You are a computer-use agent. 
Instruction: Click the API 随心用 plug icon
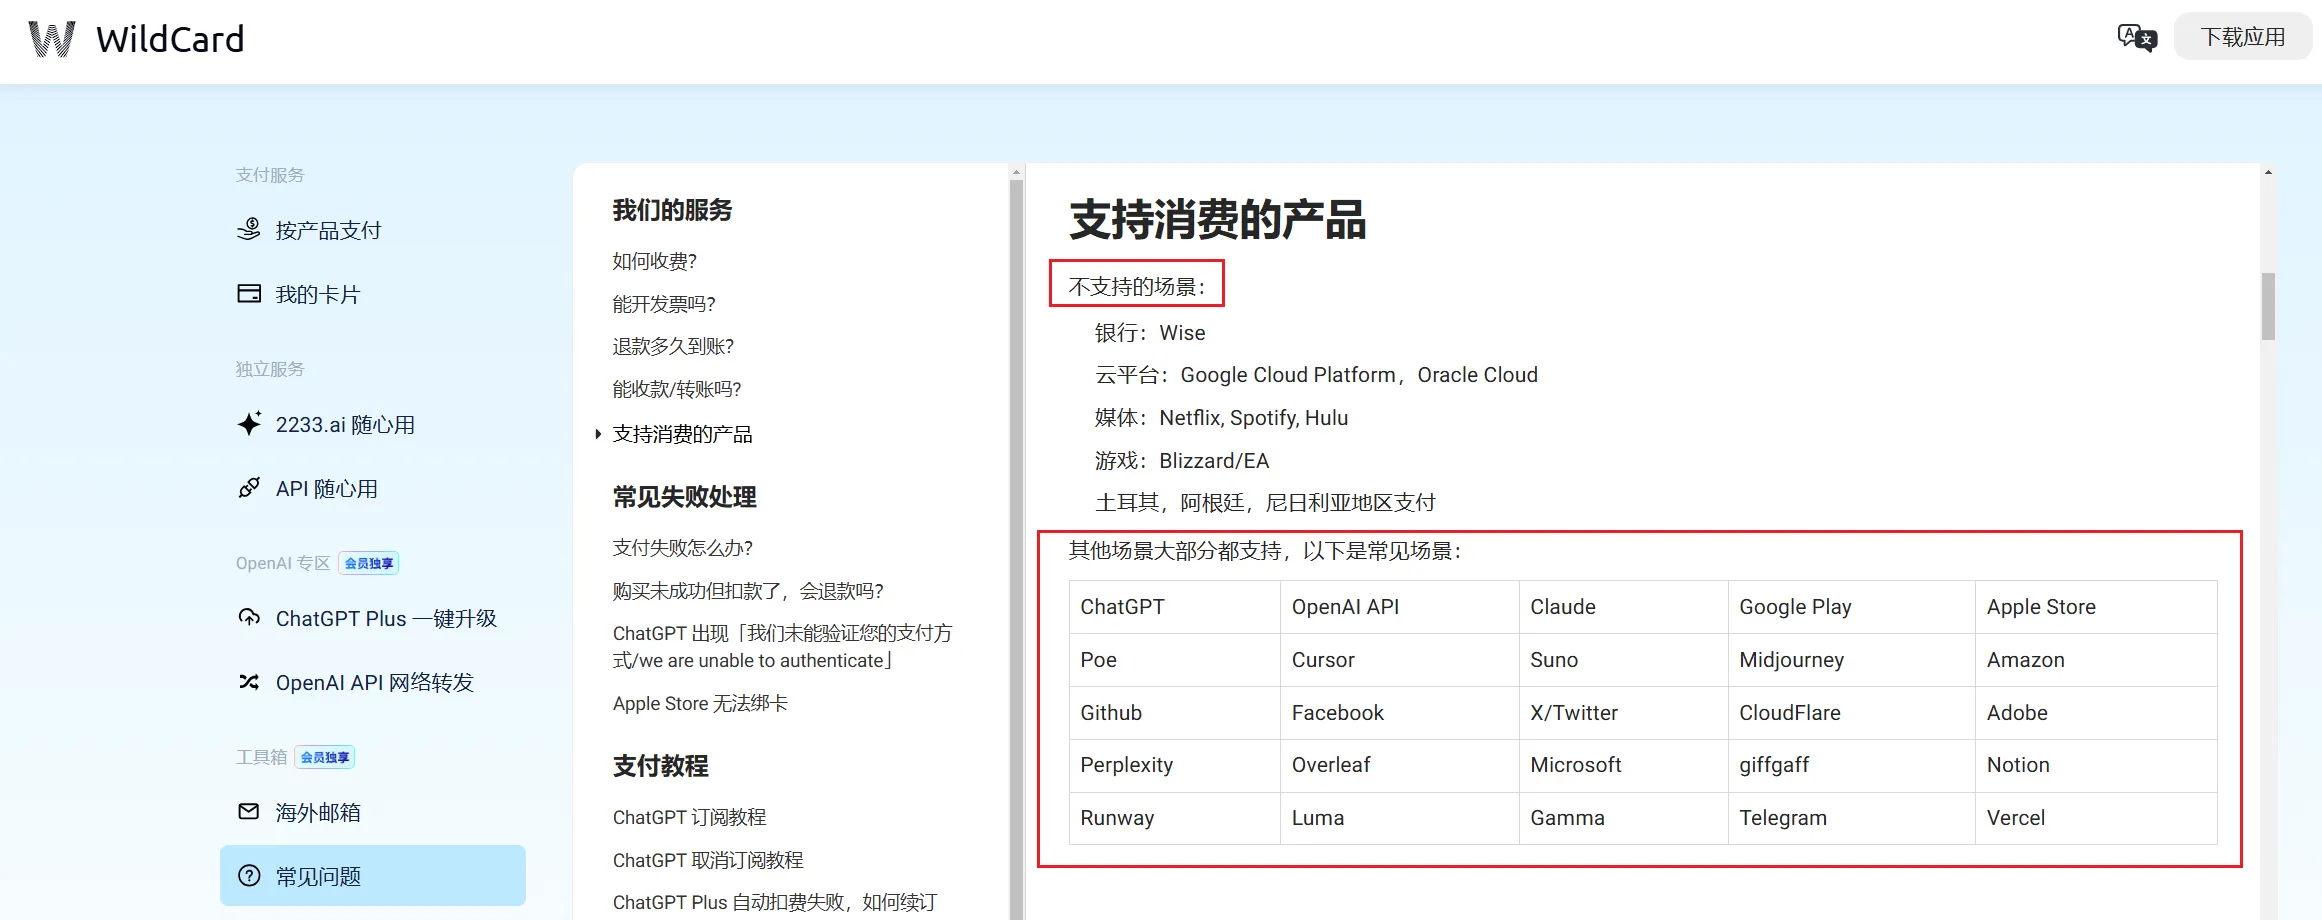click(x=249, y=488)
